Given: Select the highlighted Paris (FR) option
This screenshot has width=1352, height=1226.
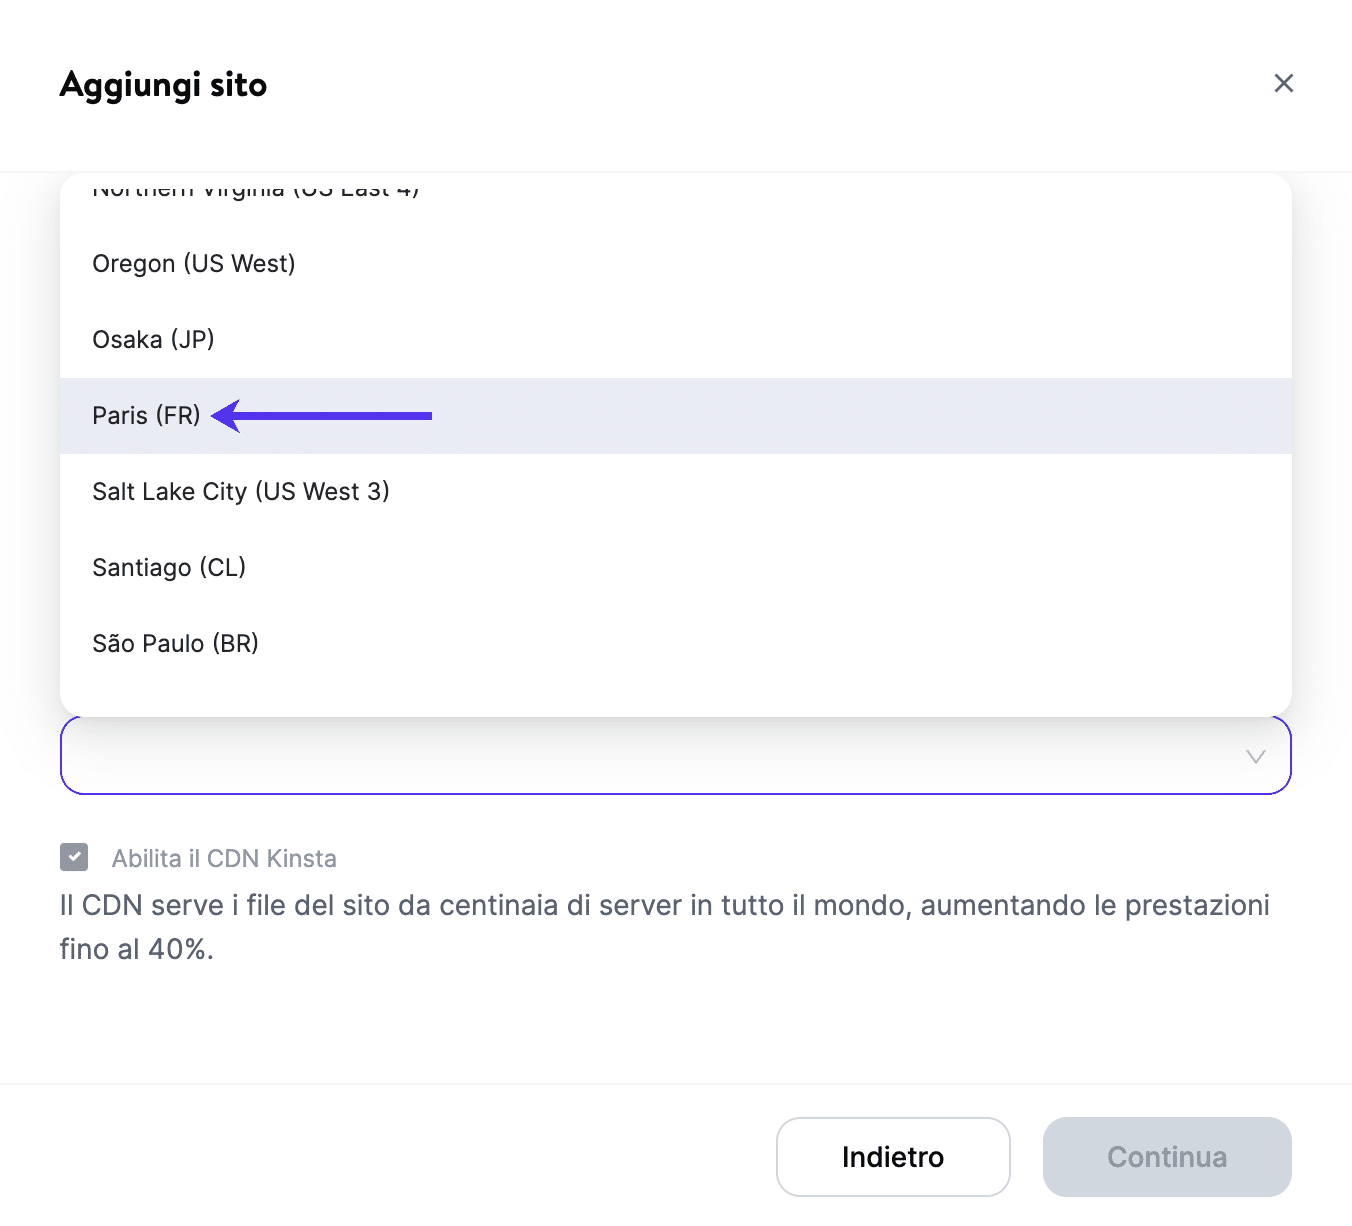Looking at the screenshot, I should pyautogui.click(x=146, y=416).
